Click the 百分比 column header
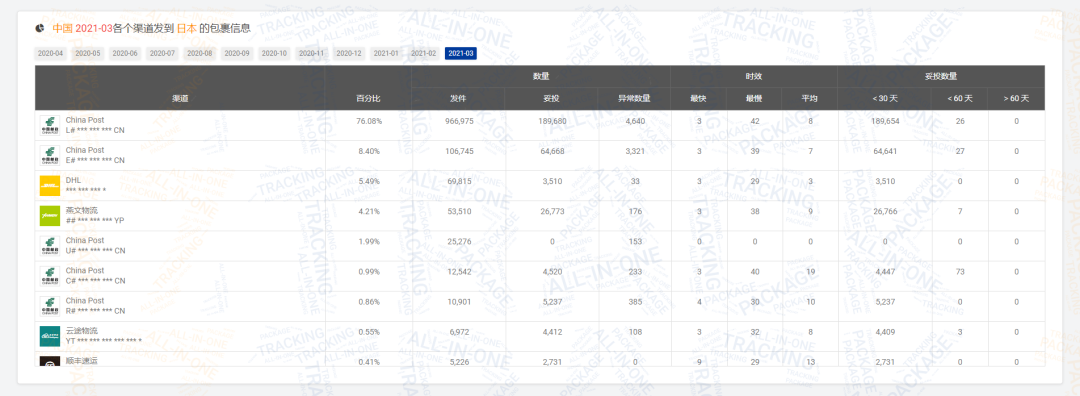Screen dimensions: 1080x396 click(368, 98)
